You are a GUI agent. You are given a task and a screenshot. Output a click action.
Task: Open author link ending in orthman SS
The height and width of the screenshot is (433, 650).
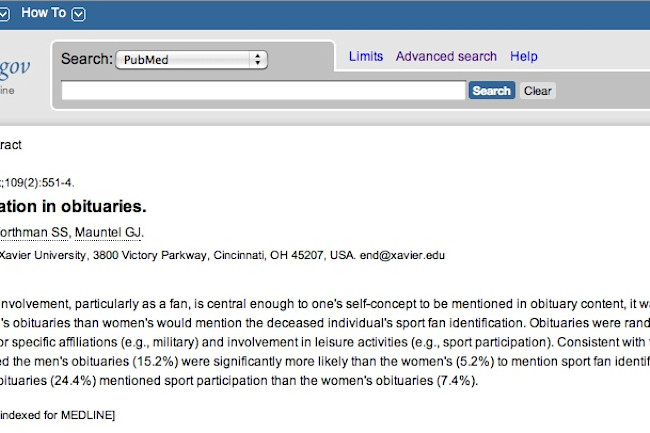[x=34, y=232]
